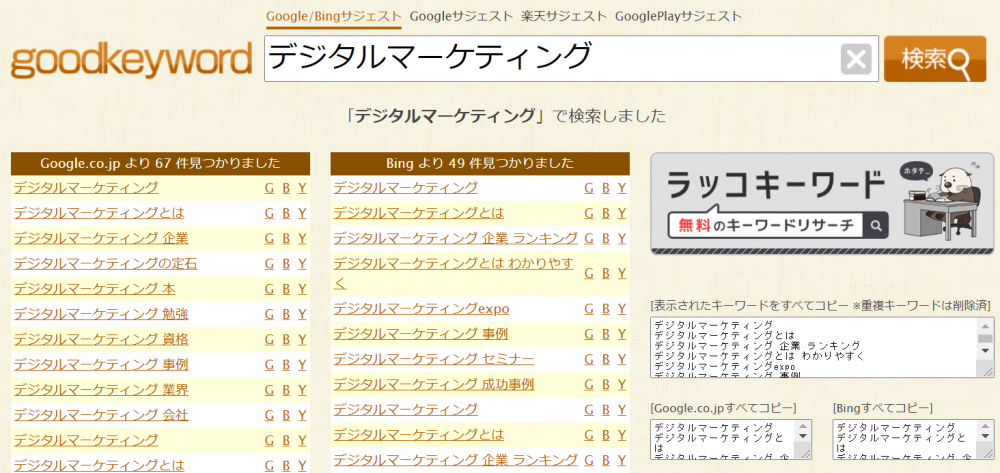Viewport: 1000px width, 473px height.
Task: Click B icon beside デジタルマーケティング 成功事例
Action: pyautogui.click(x=606, y=384)
